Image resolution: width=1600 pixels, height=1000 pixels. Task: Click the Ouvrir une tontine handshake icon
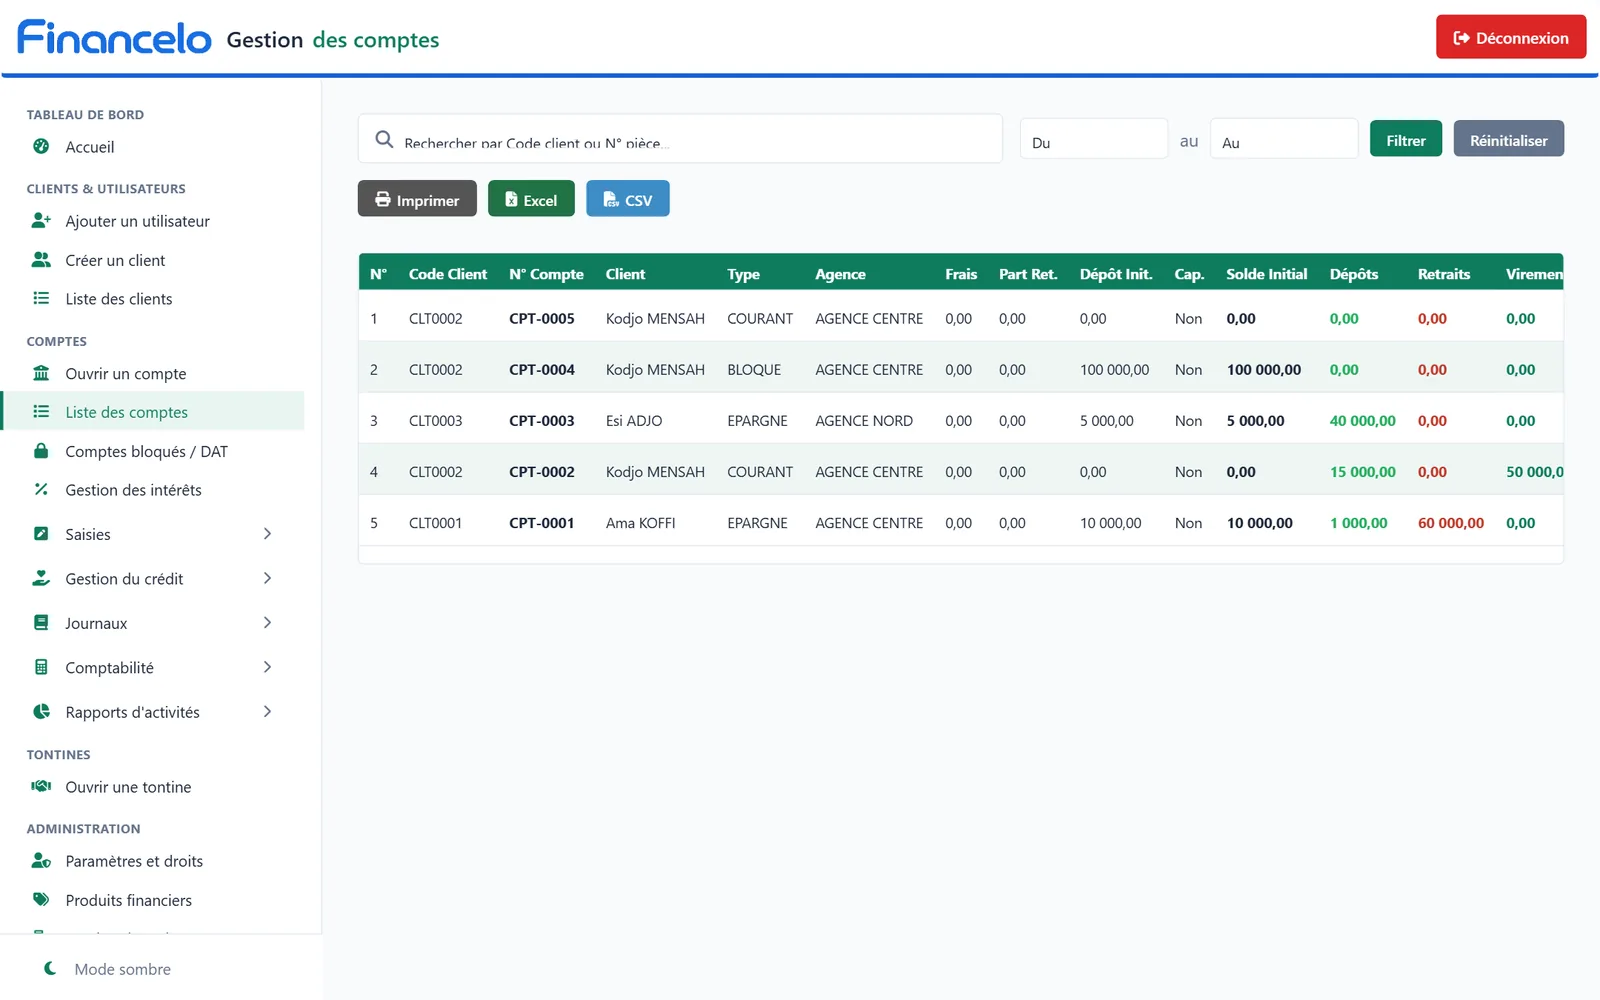41,786
